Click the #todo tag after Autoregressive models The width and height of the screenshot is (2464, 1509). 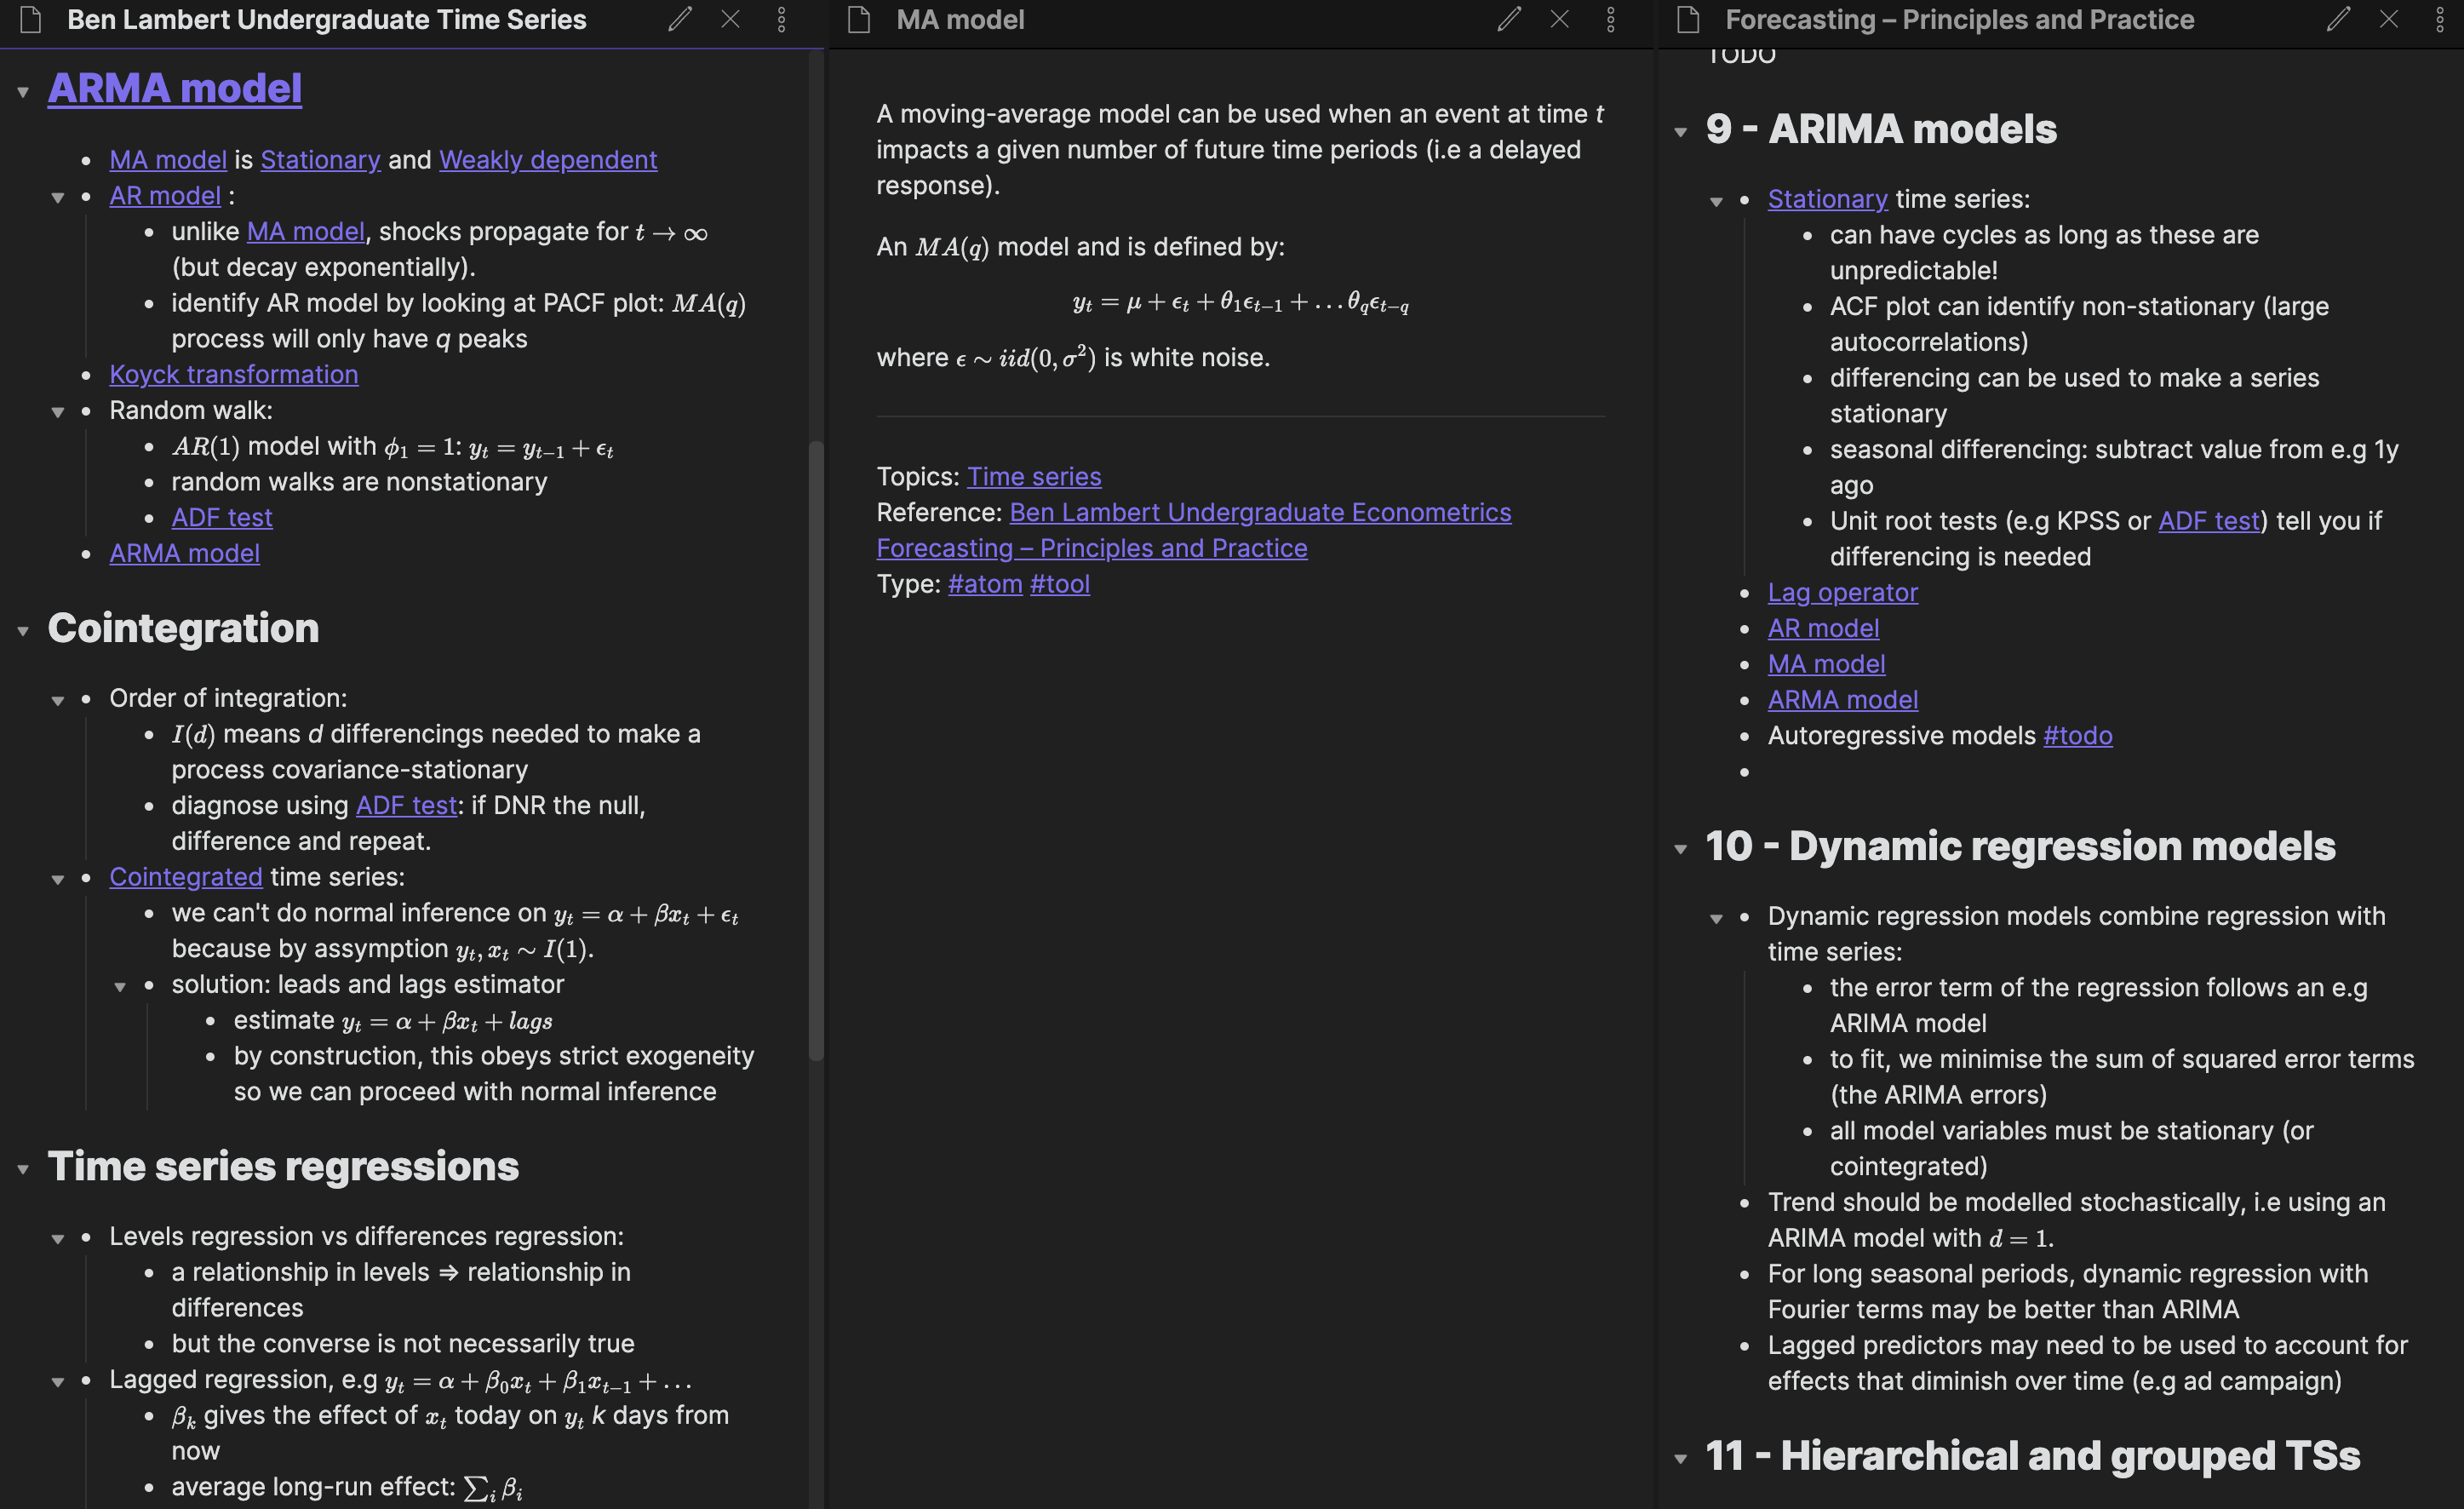2078,735
